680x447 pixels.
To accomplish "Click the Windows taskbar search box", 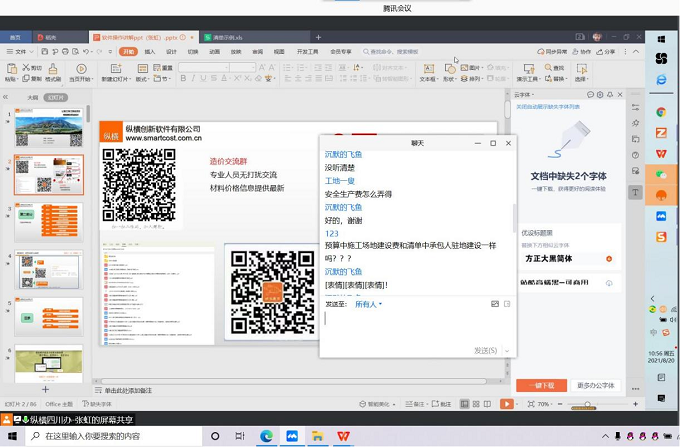I will (114, 436).
